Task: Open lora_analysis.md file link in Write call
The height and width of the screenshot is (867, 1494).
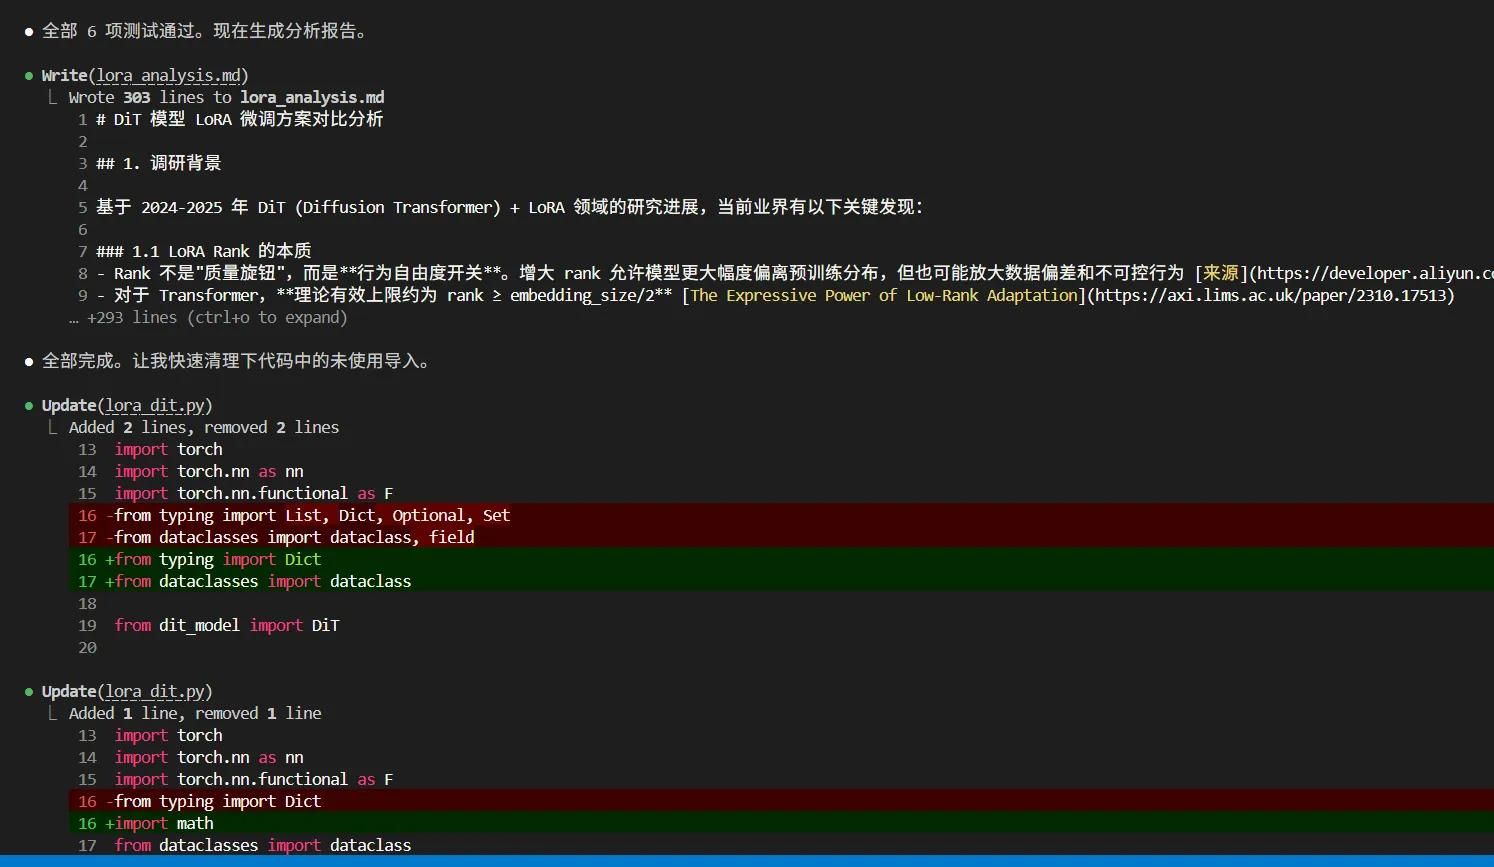Action: click(x=168, y=76)
